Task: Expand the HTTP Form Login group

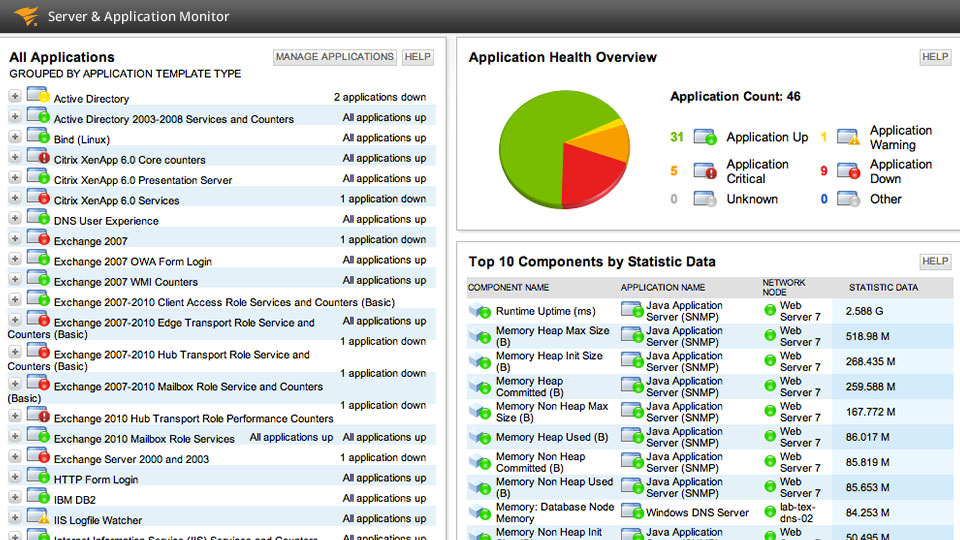Action: tap(15, 477)
